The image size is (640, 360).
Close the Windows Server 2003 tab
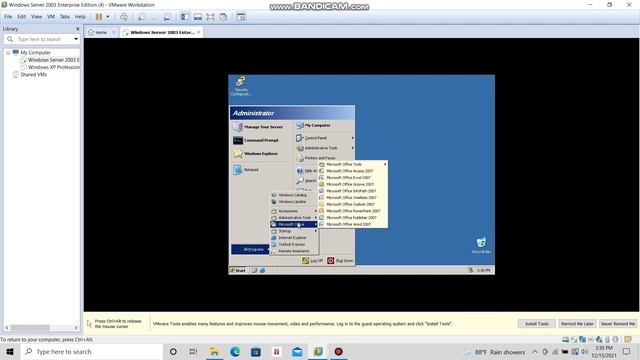199,32
